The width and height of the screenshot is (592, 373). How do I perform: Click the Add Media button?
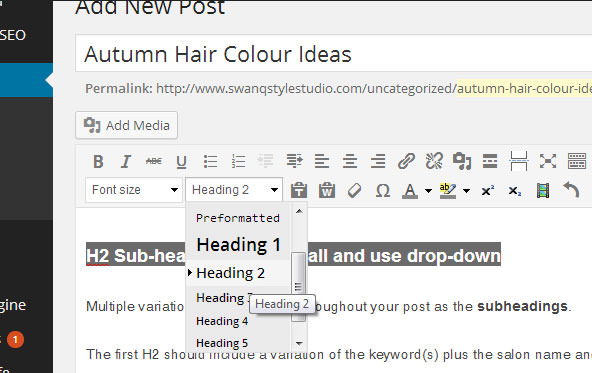[126, 125]
